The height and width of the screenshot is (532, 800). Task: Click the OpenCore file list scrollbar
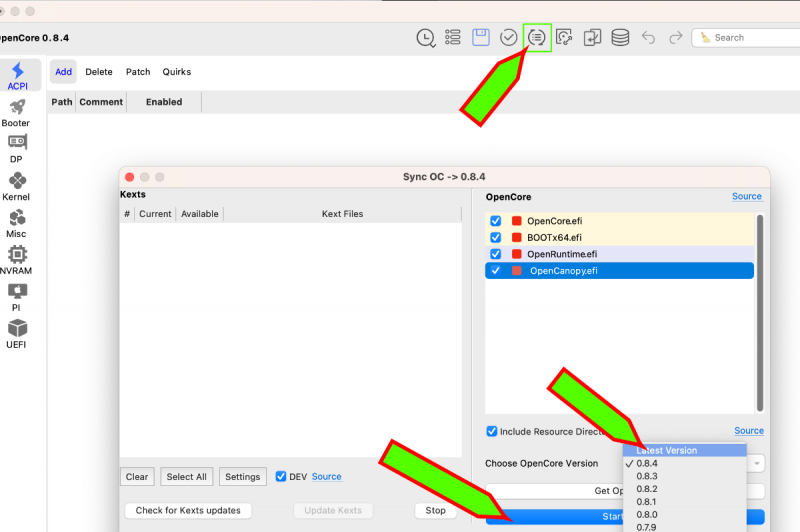point(760,313)
